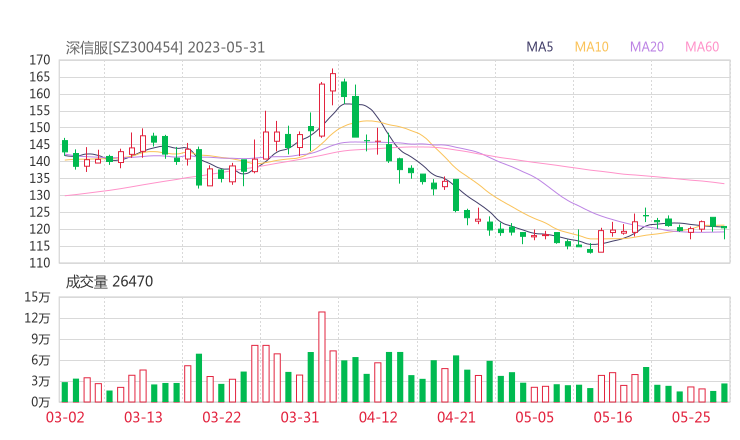The image size is (740, 440).
Task: Click the 04-21 date axis label
Action: click(x=456, y=417)
